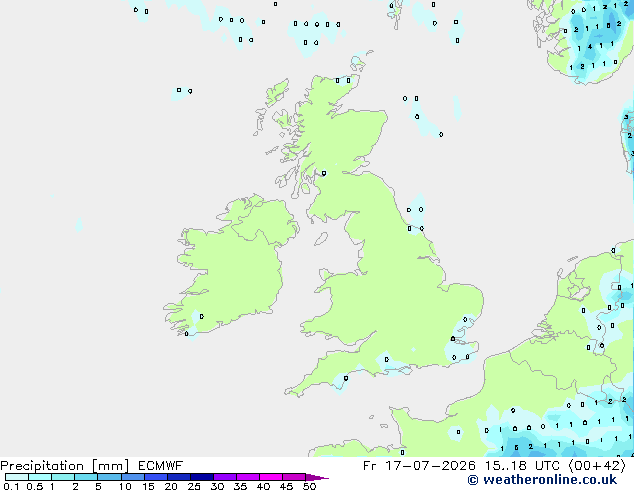634x490 pixels.
Task: Click the legend value "50"
Action: pos(310,486)
